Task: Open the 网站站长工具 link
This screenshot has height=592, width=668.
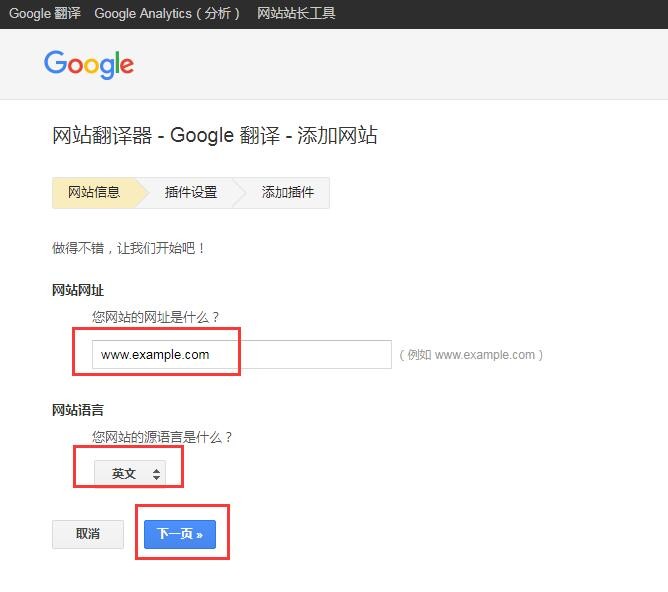Action: (296, 14)
